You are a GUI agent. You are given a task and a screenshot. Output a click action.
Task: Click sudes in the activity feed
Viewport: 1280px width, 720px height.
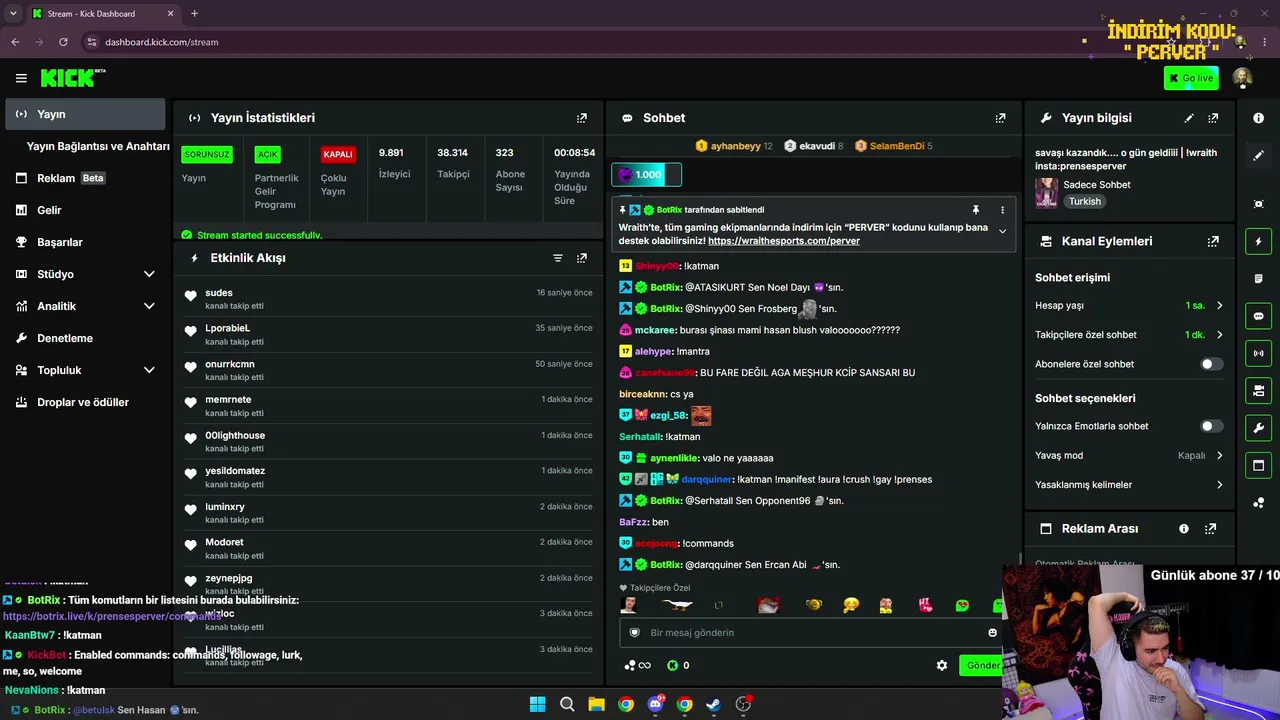[x=219, y=293]
